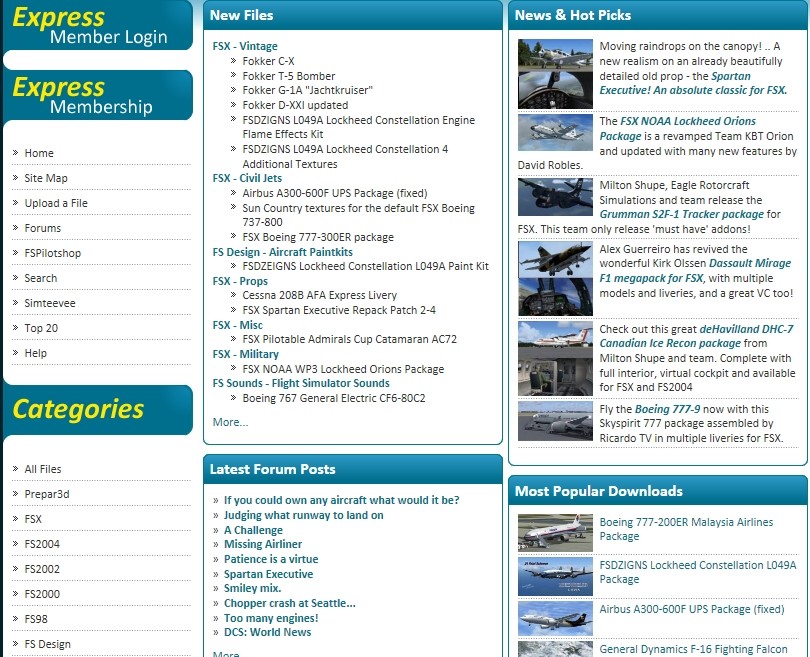
Task: Open the FSX category
Action: pos(33,519)
